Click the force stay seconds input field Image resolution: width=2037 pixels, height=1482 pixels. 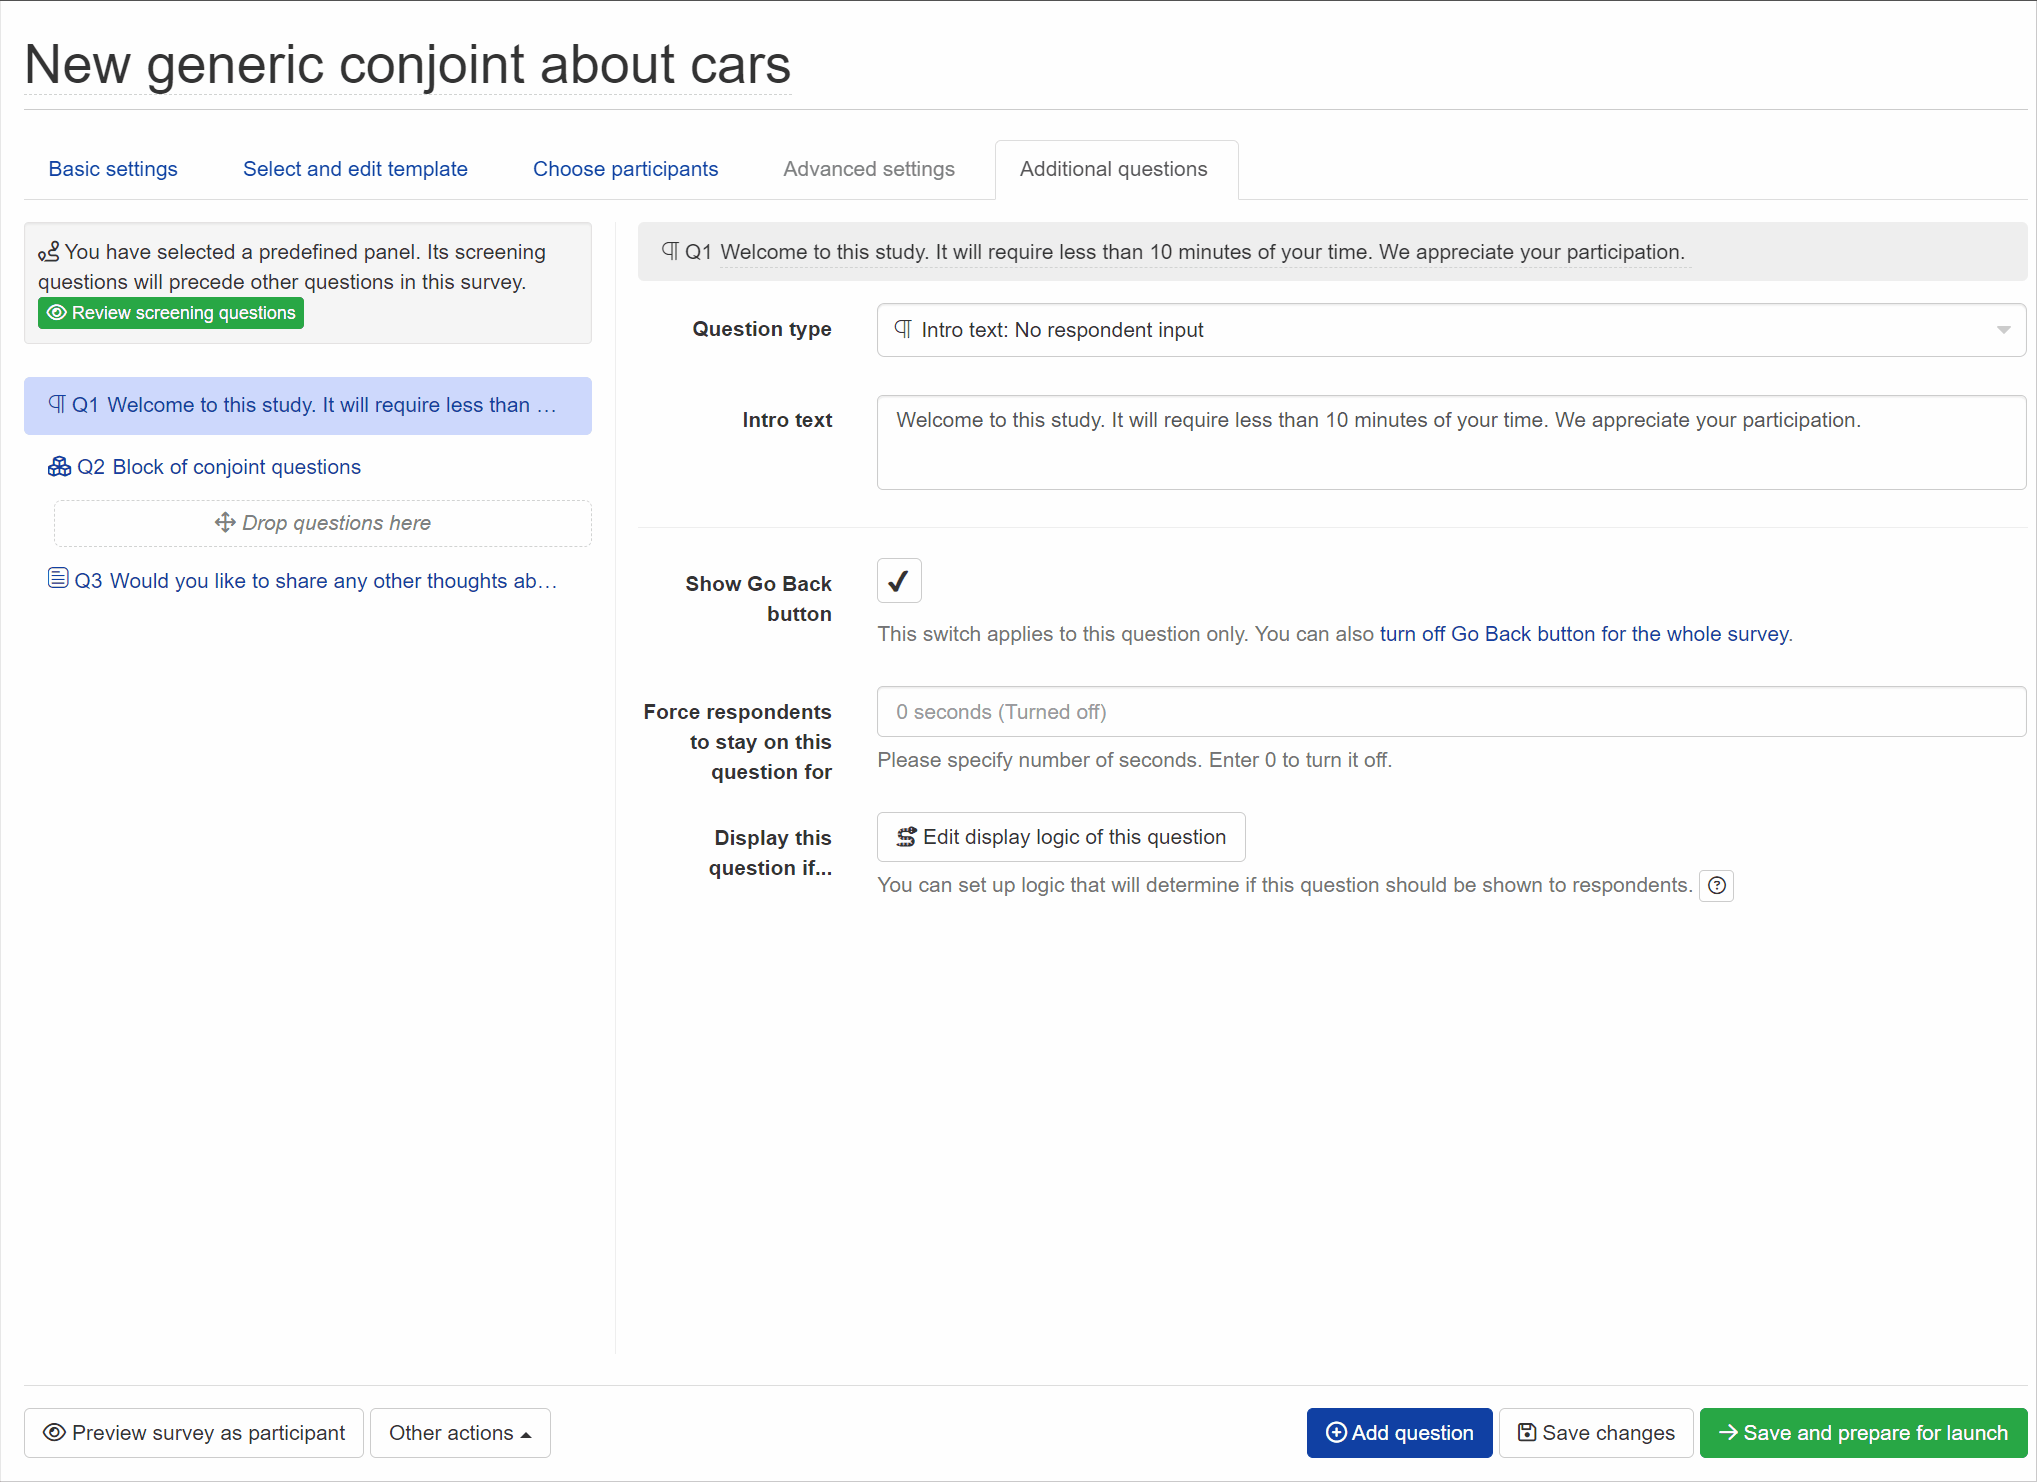[1451, 712]
